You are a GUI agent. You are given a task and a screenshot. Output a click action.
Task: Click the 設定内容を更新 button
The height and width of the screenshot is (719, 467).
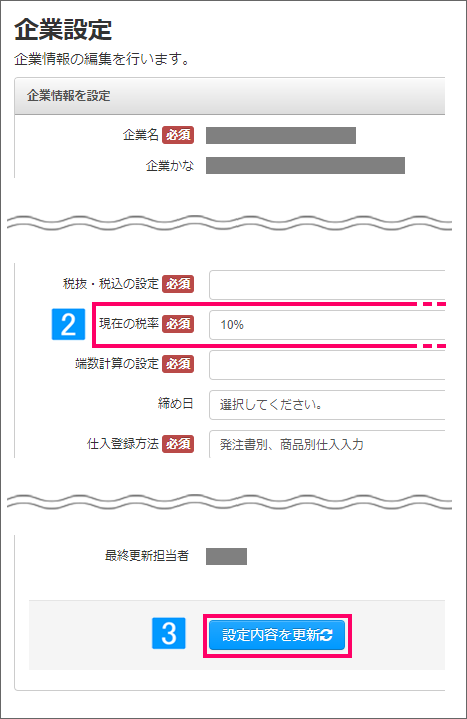[277, 635]
